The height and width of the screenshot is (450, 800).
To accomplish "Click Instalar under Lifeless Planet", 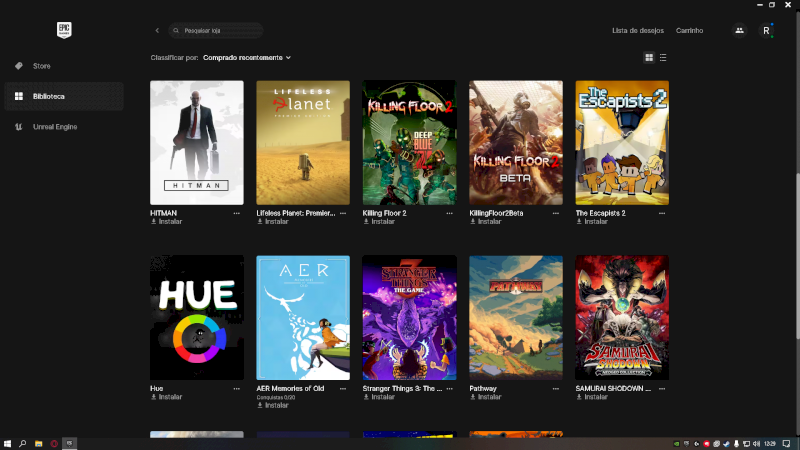I will point(273,221).
